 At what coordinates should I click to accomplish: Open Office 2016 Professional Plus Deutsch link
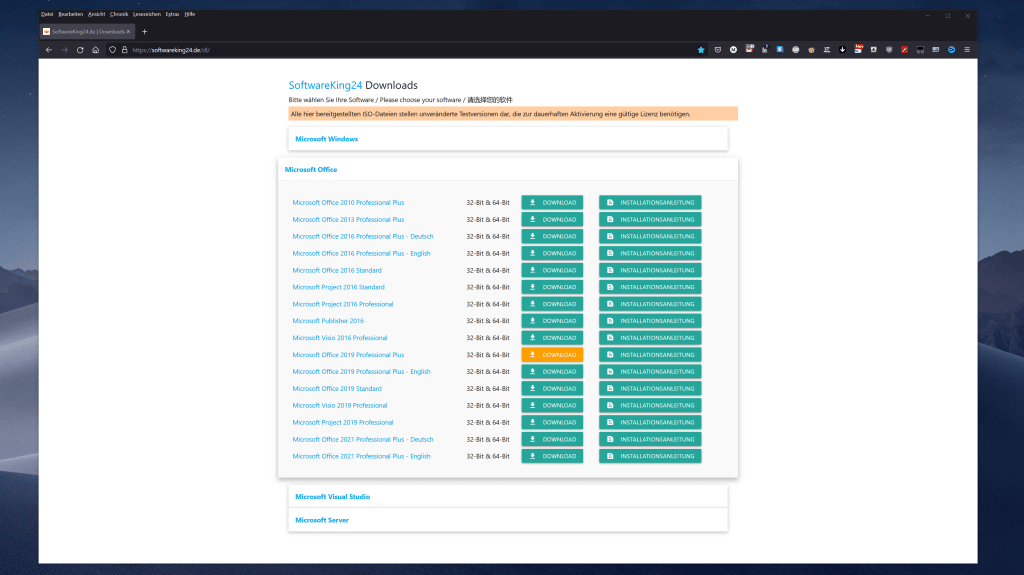[362, 237]
